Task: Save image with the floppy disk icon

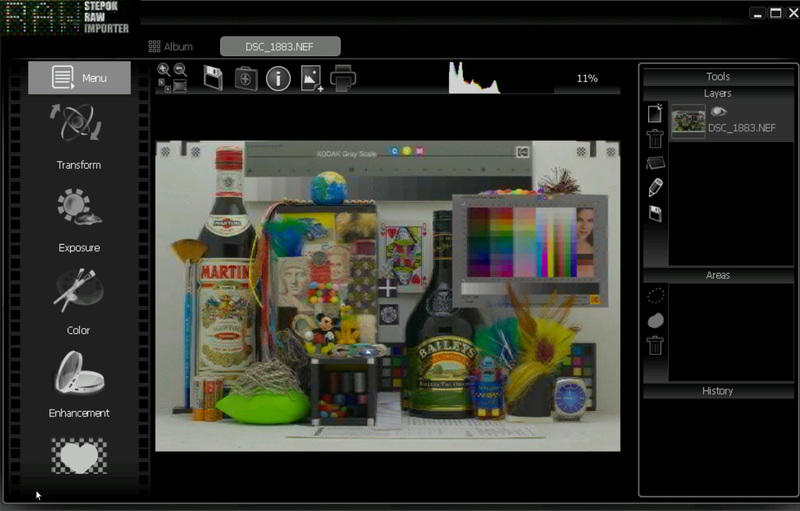Action: point(213,78)
